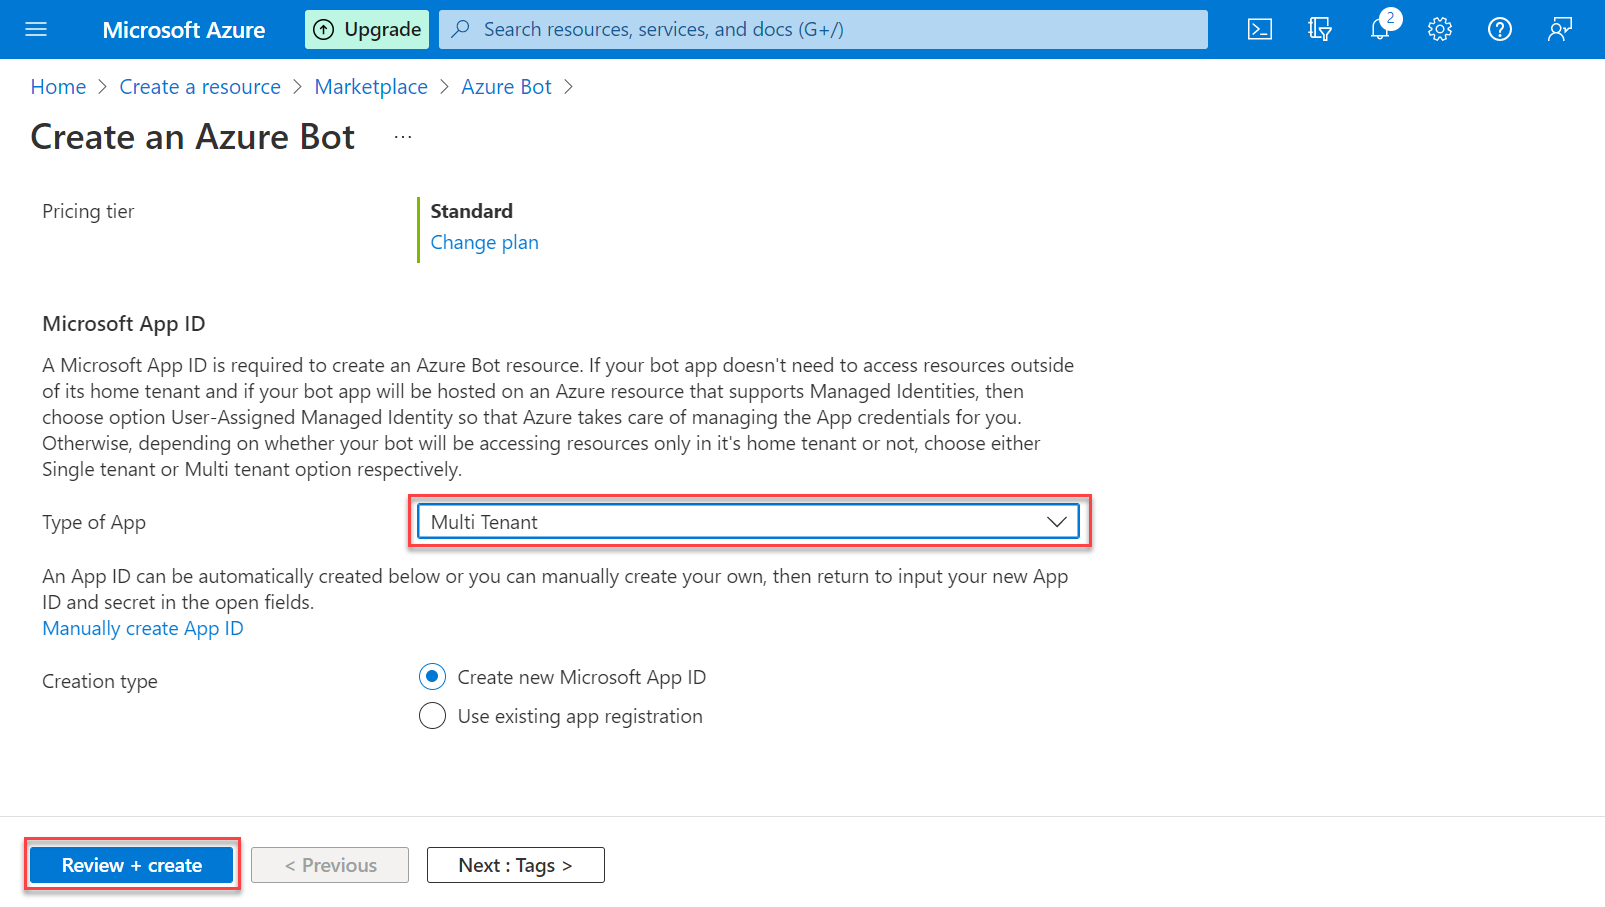Image resolution: width=1605 pixels, height=907 pixels.
Task: Click the Pricing tier label
Action: pos(88,211)
